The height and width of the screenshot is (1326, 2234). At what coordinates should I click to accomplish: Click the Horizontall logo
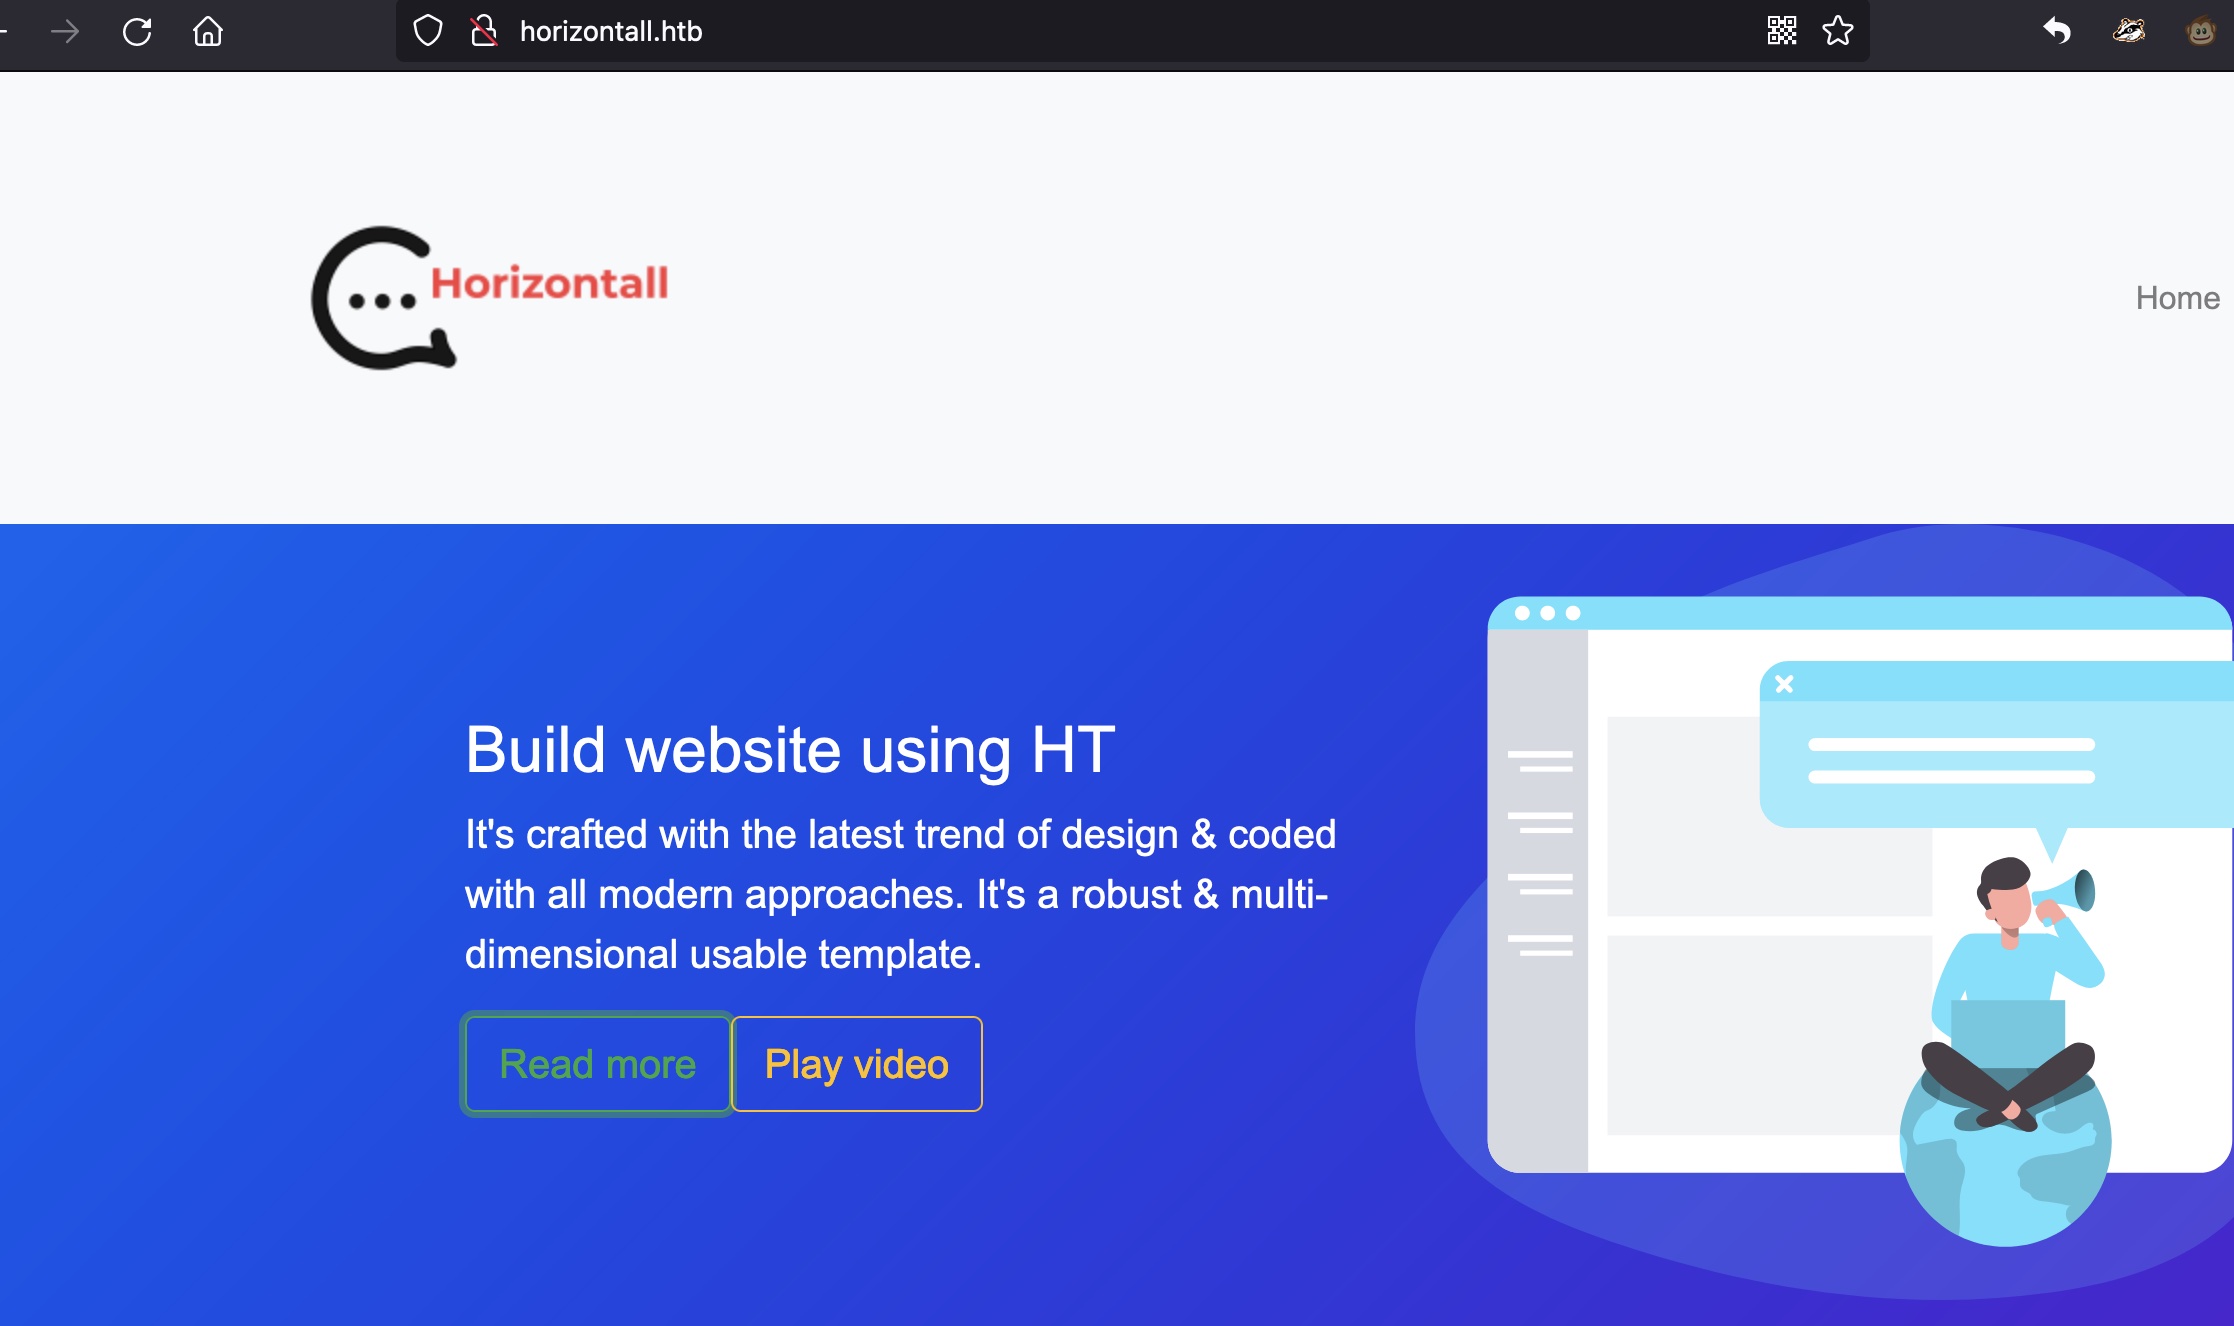pos(489,297)
